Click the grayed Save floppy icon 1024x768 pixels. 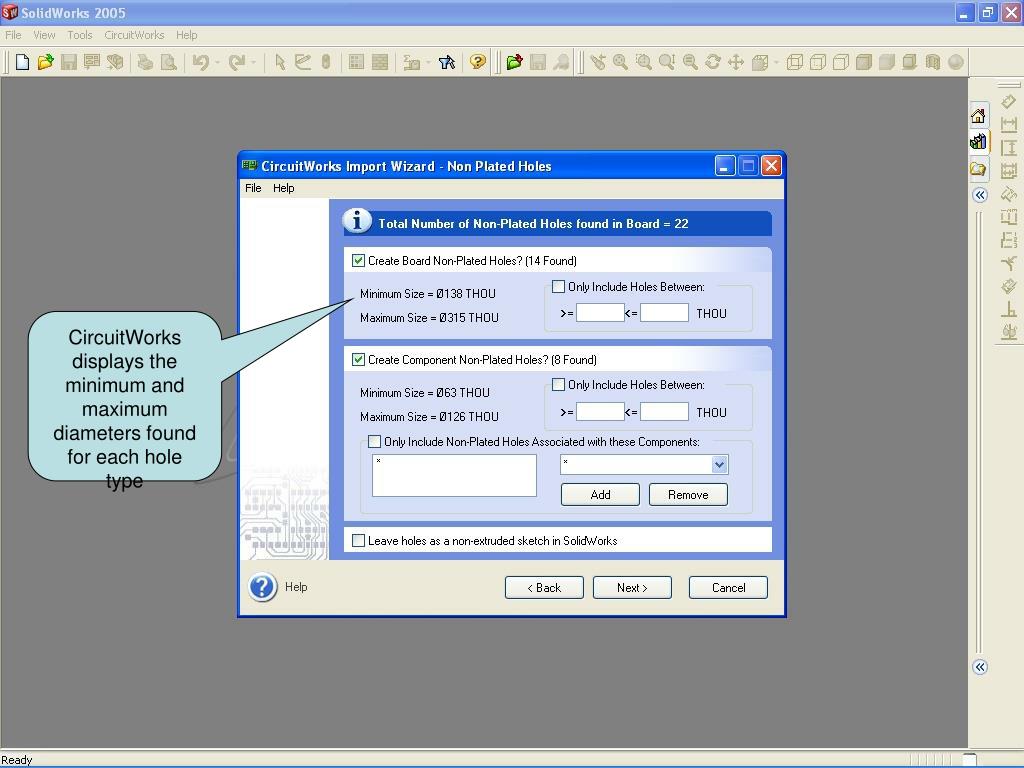tap(69, 62)
